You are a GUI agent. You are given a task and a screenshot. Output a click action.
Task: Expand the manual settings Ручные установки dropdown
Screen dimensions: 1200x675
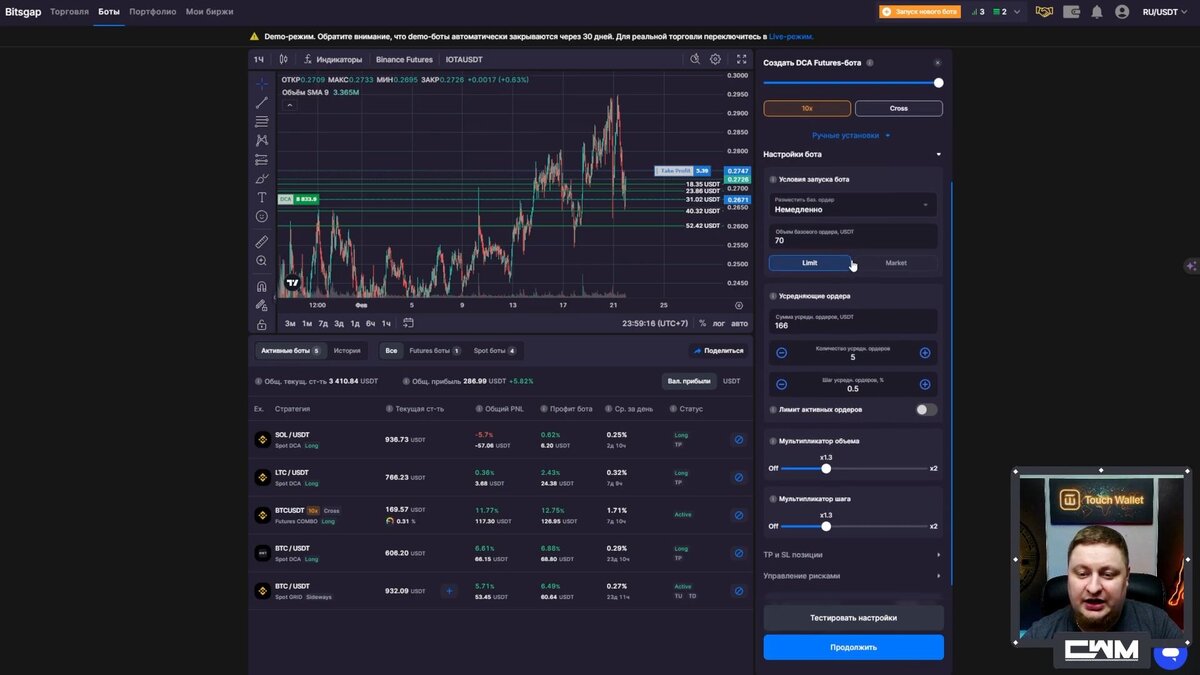[x=851, y=135]
